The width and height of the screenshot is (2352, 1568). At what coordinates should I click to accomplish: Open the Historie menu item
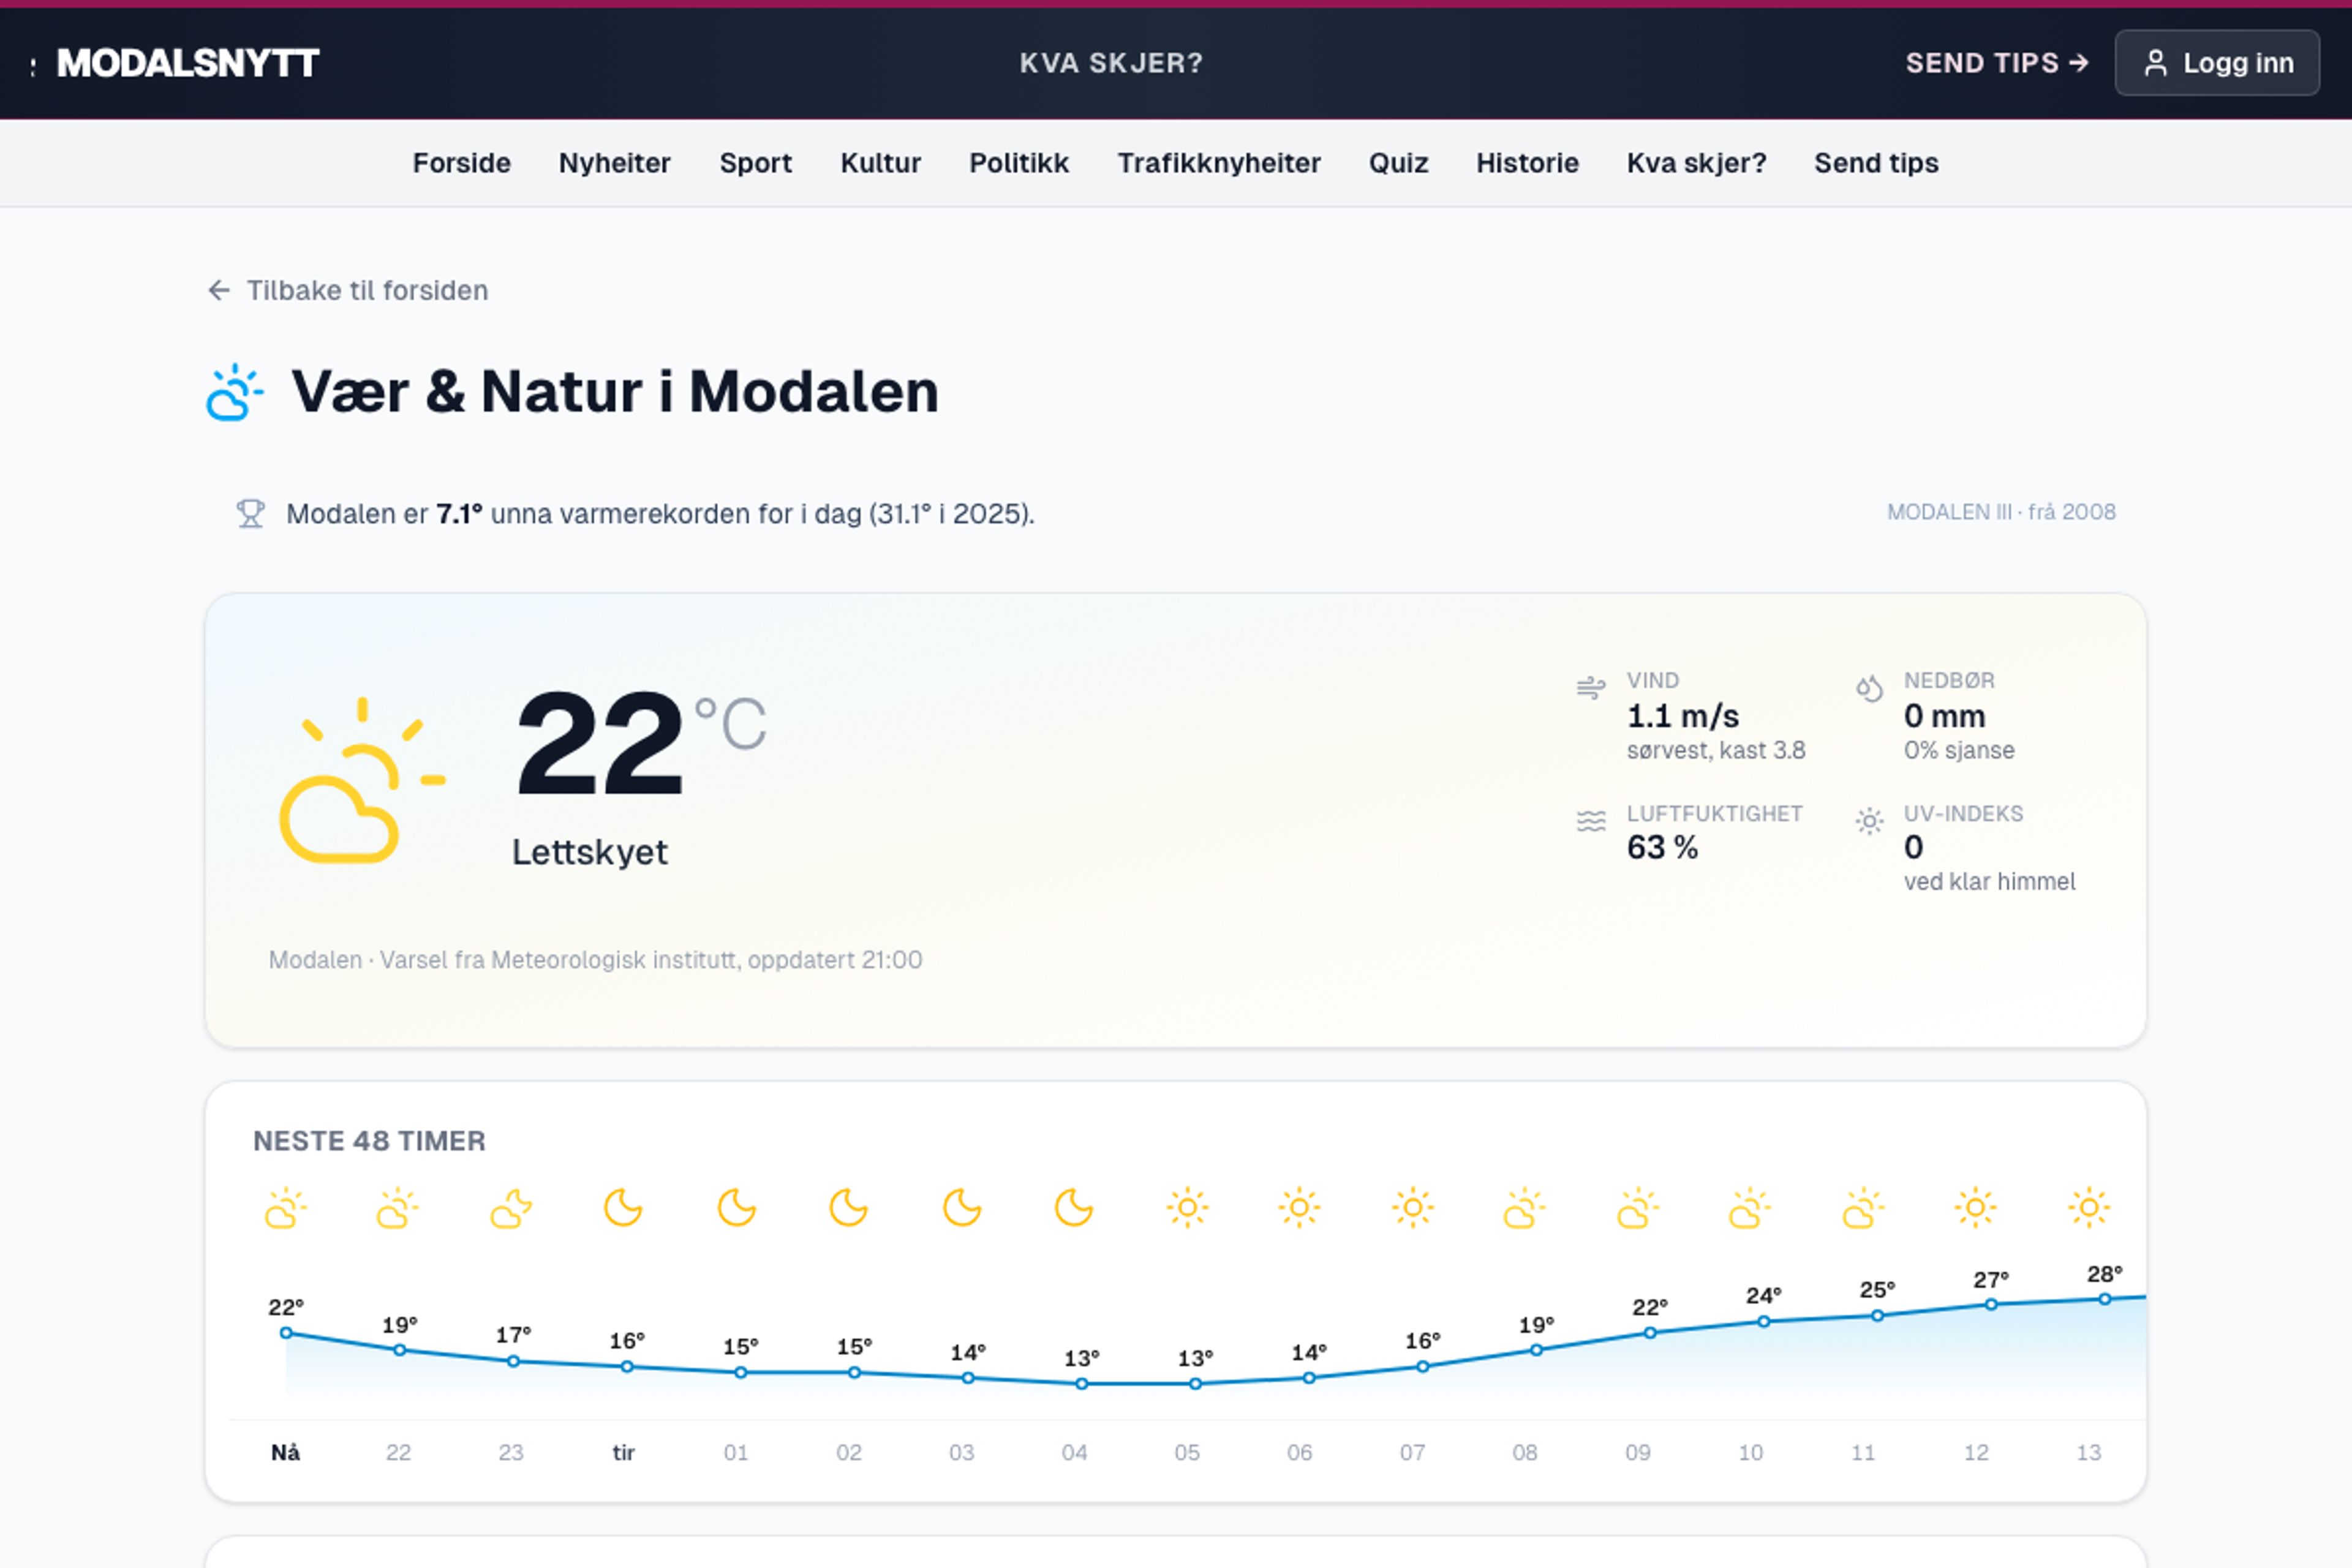1527,163
